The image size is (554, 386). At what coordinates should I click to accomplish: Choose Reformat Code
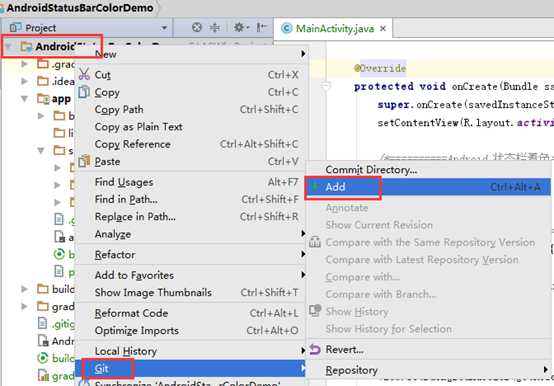[x=191, y=313]
